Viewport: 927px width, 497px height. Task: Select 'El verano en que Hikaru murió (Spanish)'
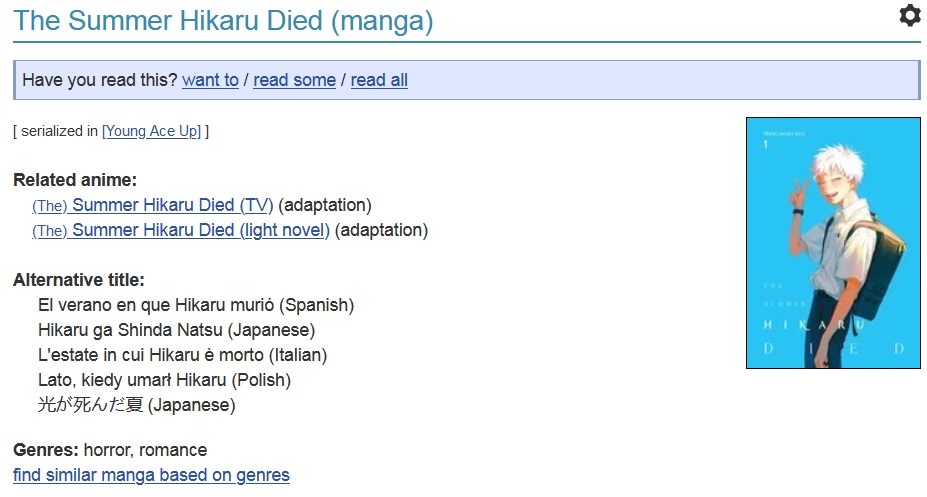coord(196,305)
